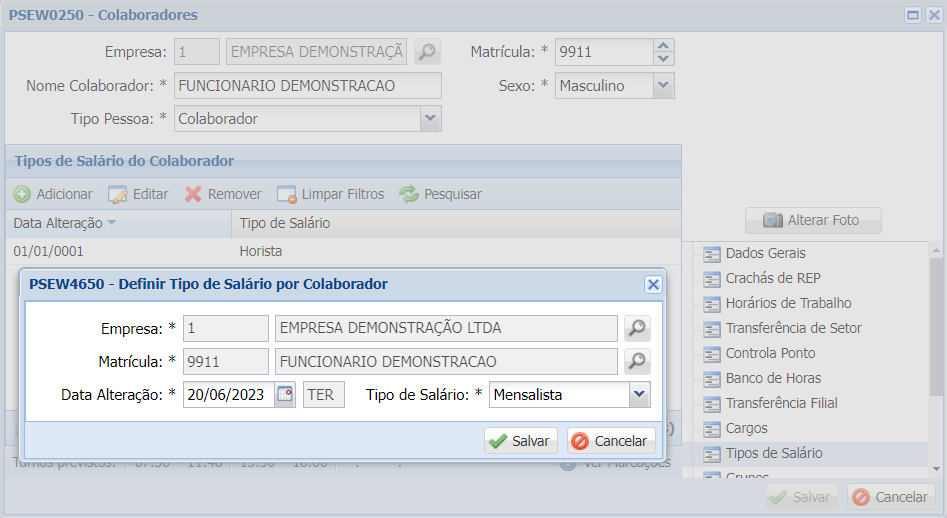Click Cancelar in the Colaboradores window footer

[891, 497]
